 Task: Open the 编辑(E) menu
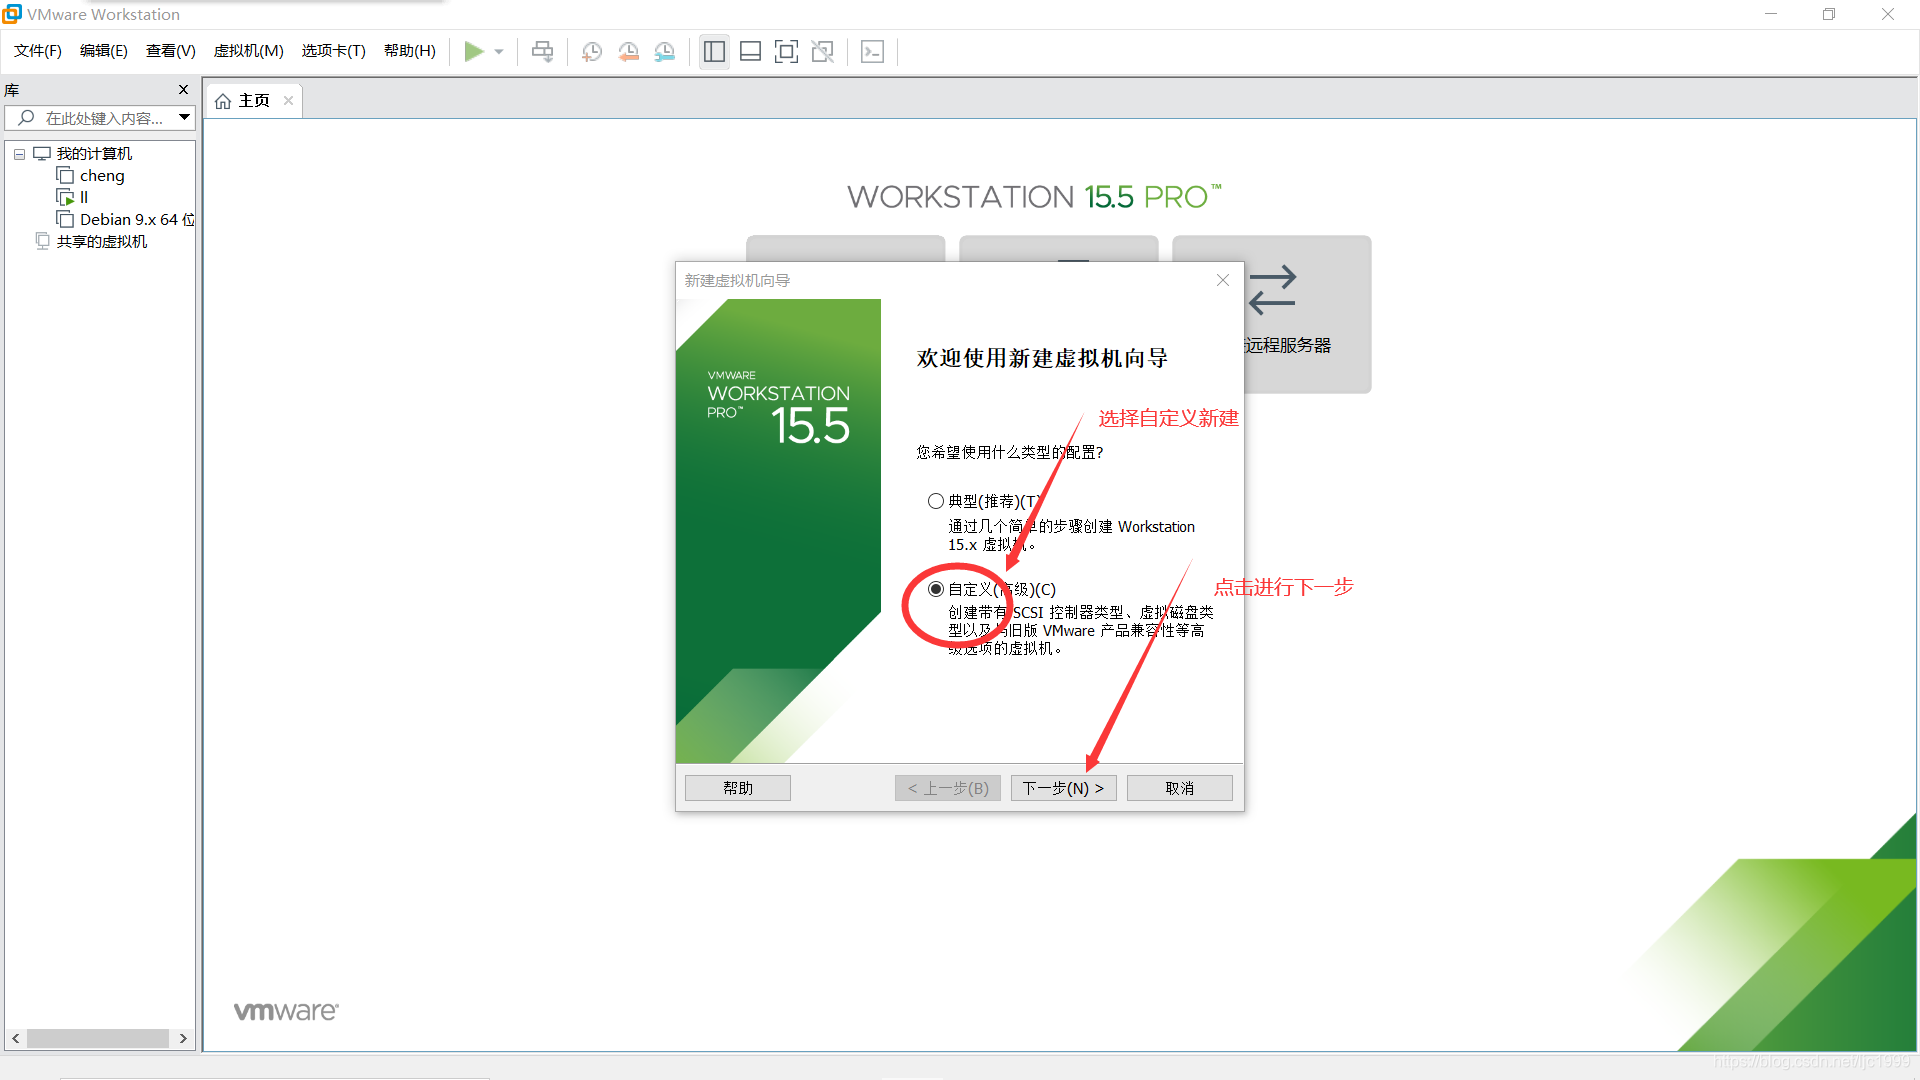pos(104,51)
